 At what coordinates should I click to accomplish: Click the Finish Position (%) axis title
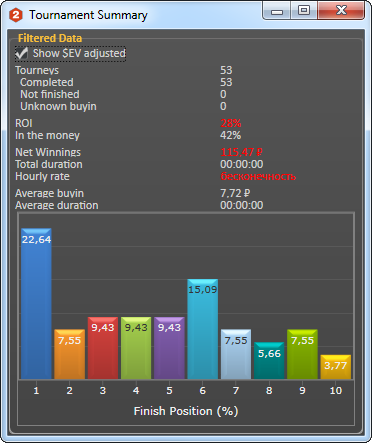(186, 411)
